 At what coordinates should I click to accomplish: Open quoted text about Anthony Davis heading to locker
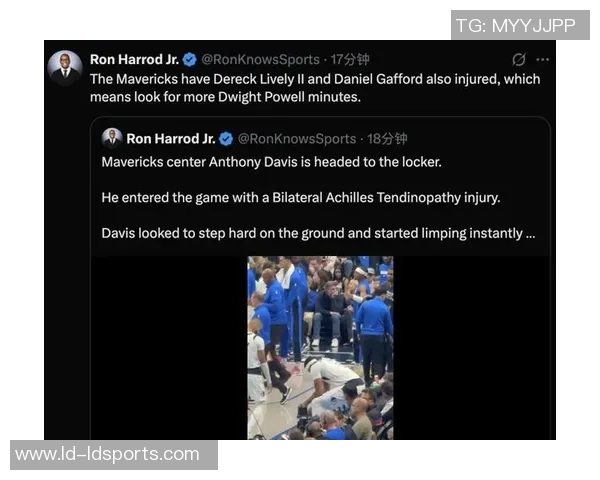272,162
